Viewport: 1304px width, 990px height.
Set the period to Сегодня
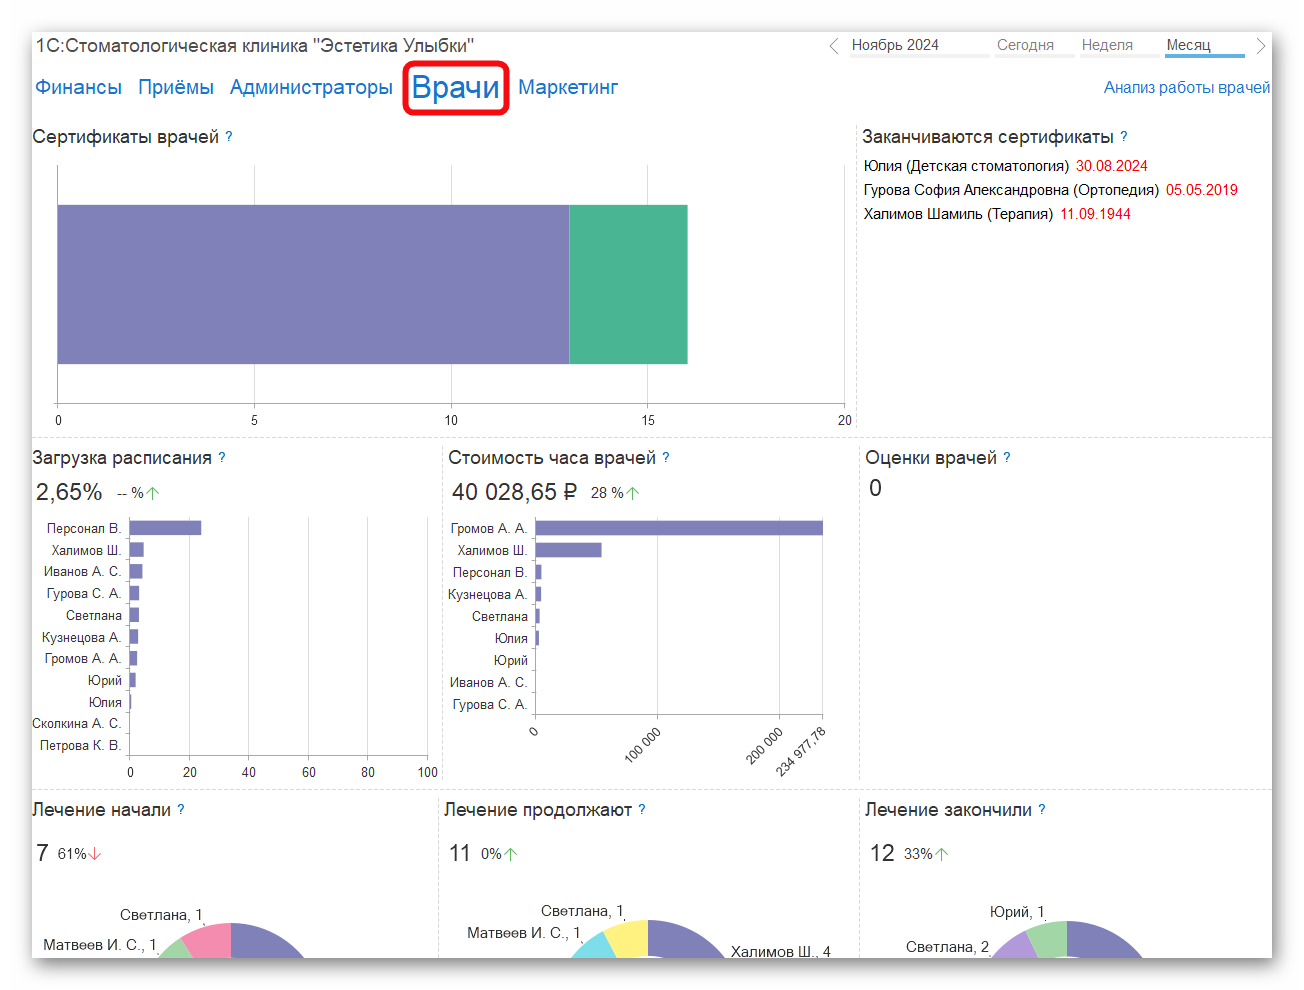click(x=1025, y=45)
